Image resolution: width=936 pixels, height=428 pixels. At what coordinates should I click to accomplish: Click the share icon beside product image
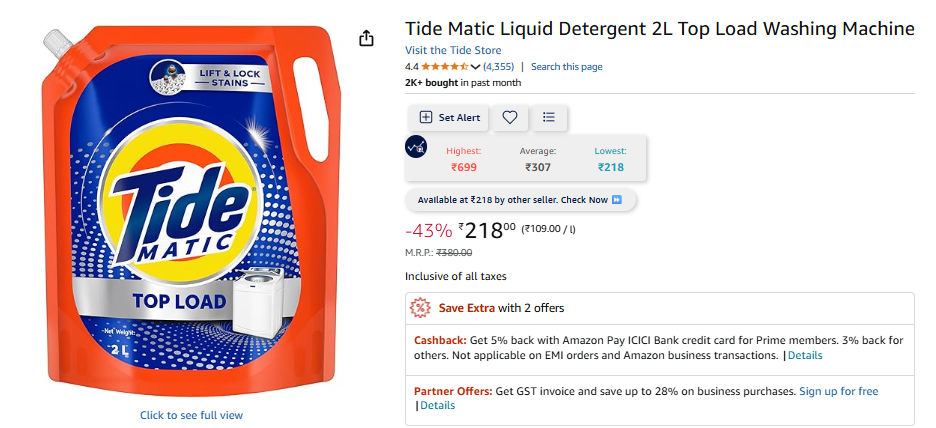click(366, 38)
